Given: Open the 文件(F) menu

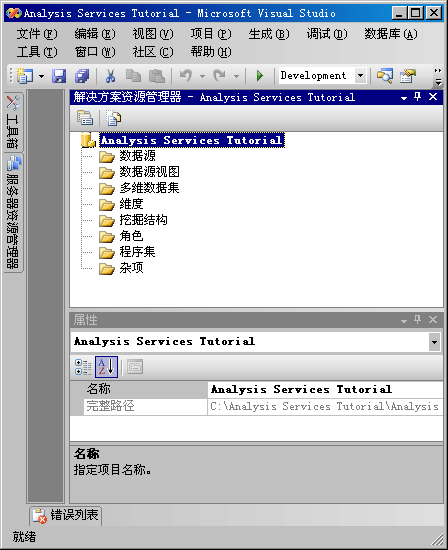Looking at the screenshot, I should pyautogui.click(x=37, y=34).
